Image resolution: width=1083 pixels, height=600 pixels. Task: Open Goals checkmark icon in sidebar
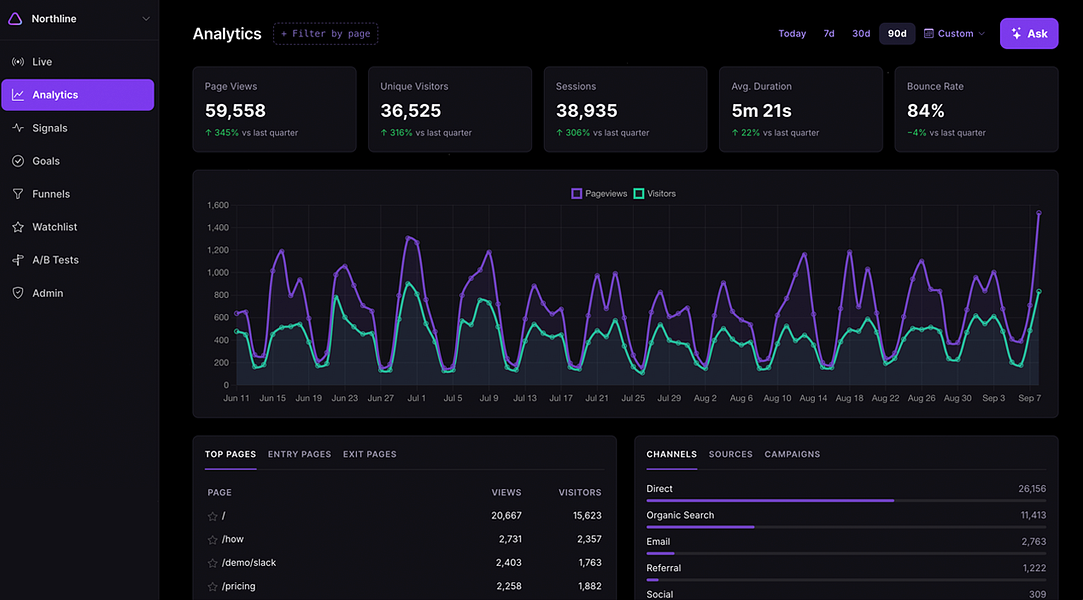pyautogui.click(x=18, y=161)
